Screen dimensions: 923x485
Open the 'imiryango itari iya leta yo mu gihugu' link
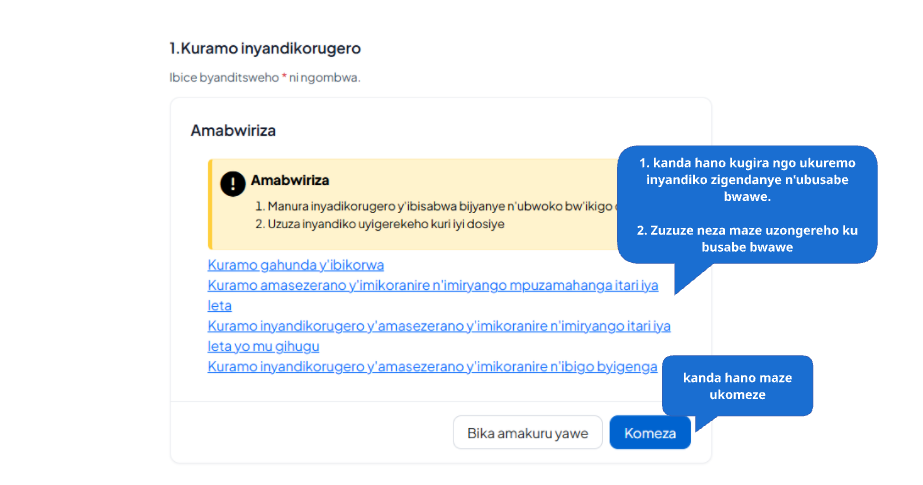click(439, 326)
